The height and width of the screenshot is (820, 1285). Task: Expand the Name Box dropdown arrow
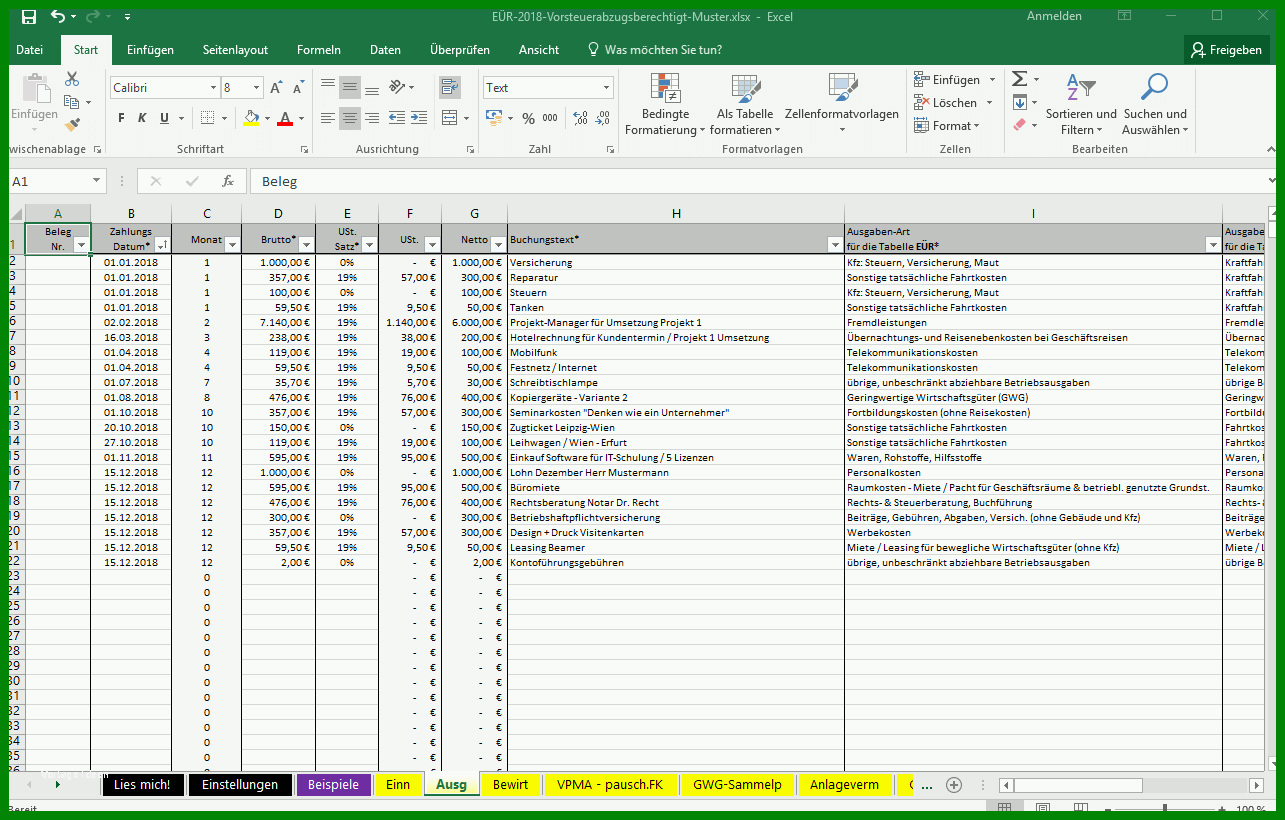97,181
